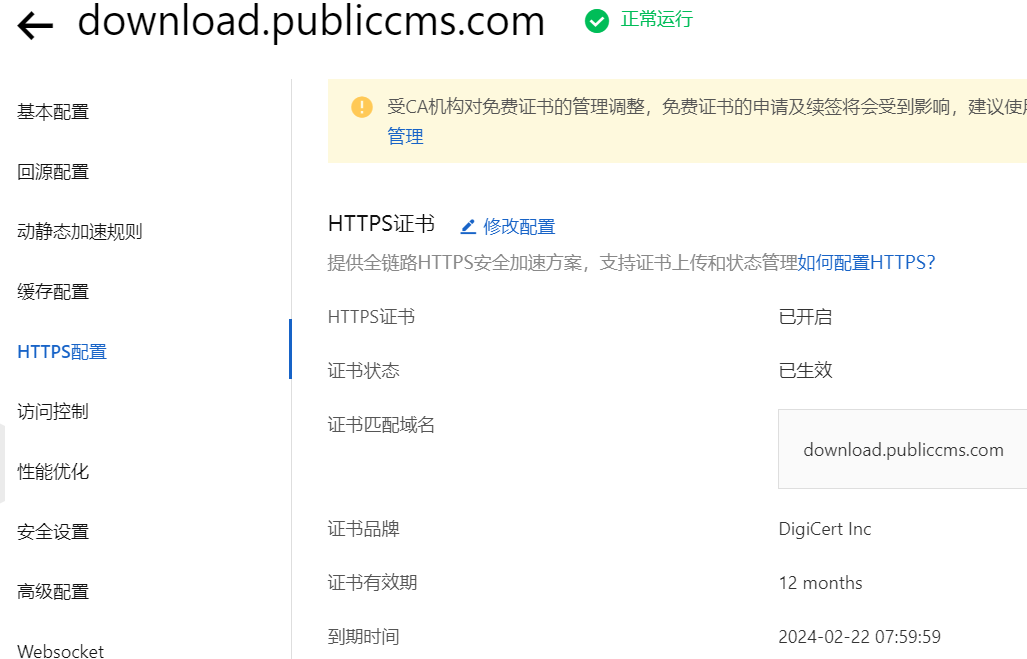1027x659 pixels.
Task: Select the HTTPS配置 sidebar item
Action: pyautogui.click(x=62, y=352)
